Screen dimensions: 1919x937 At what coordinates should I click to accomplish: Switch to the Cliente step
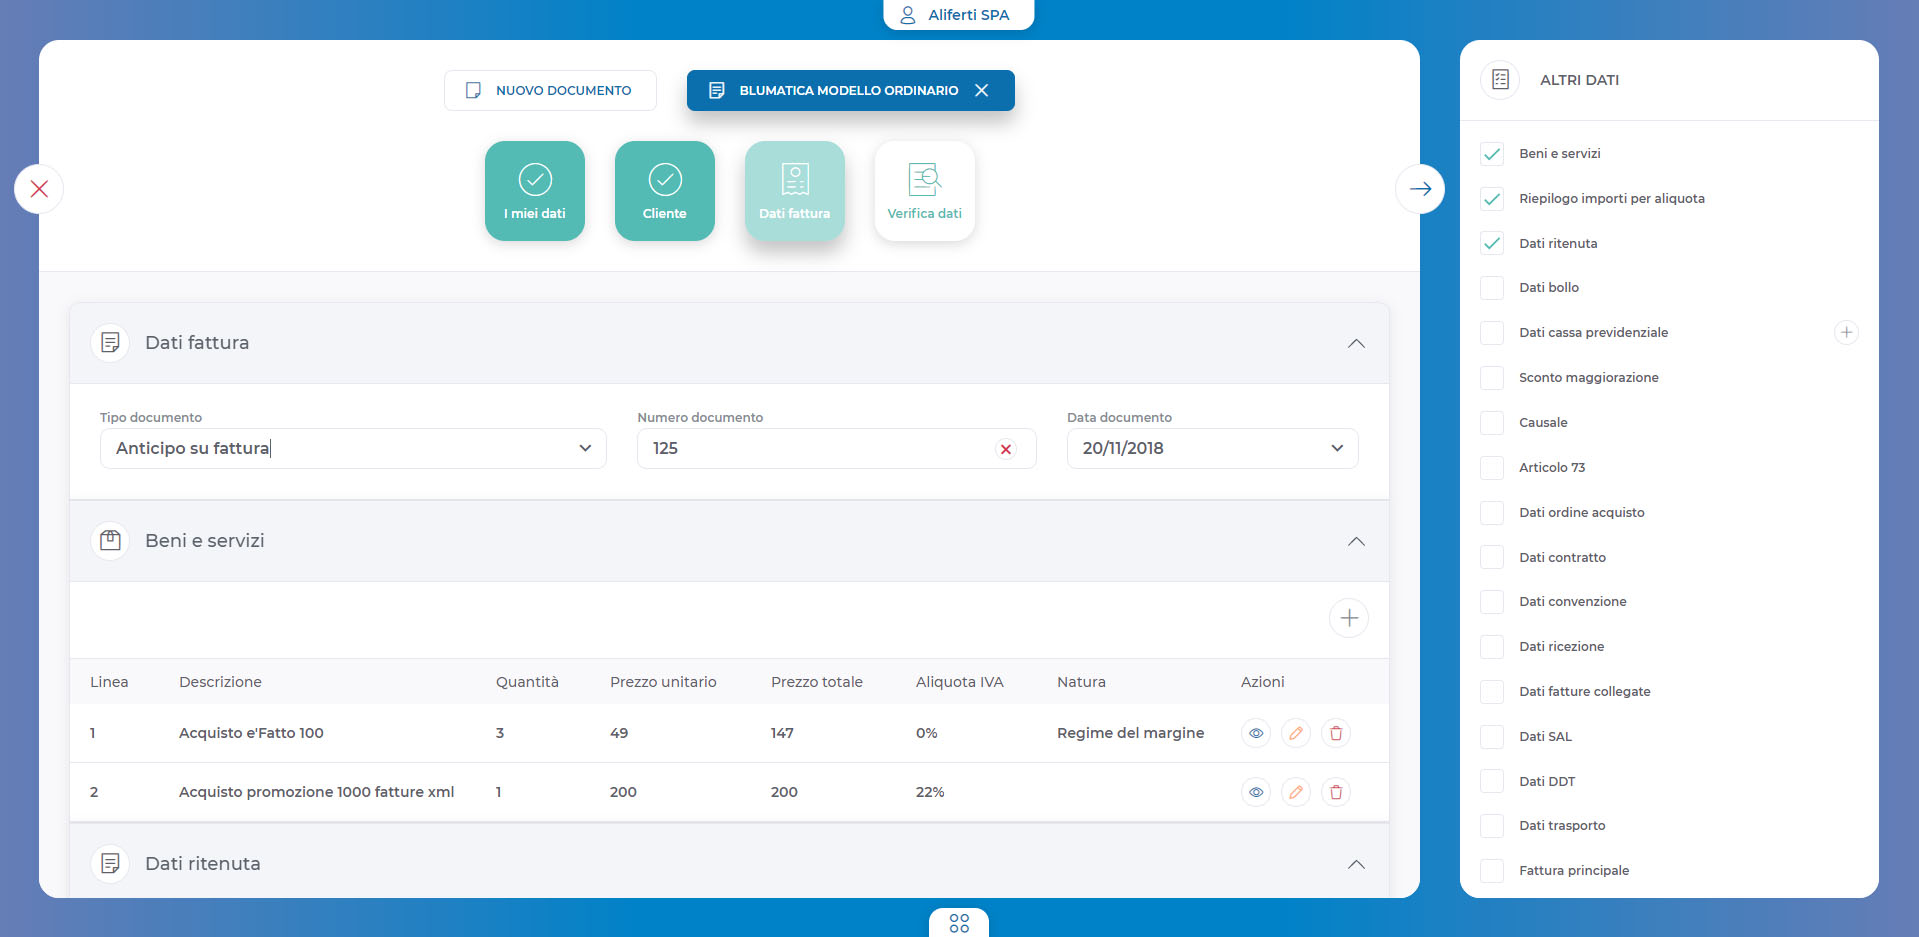click(664, 191)
